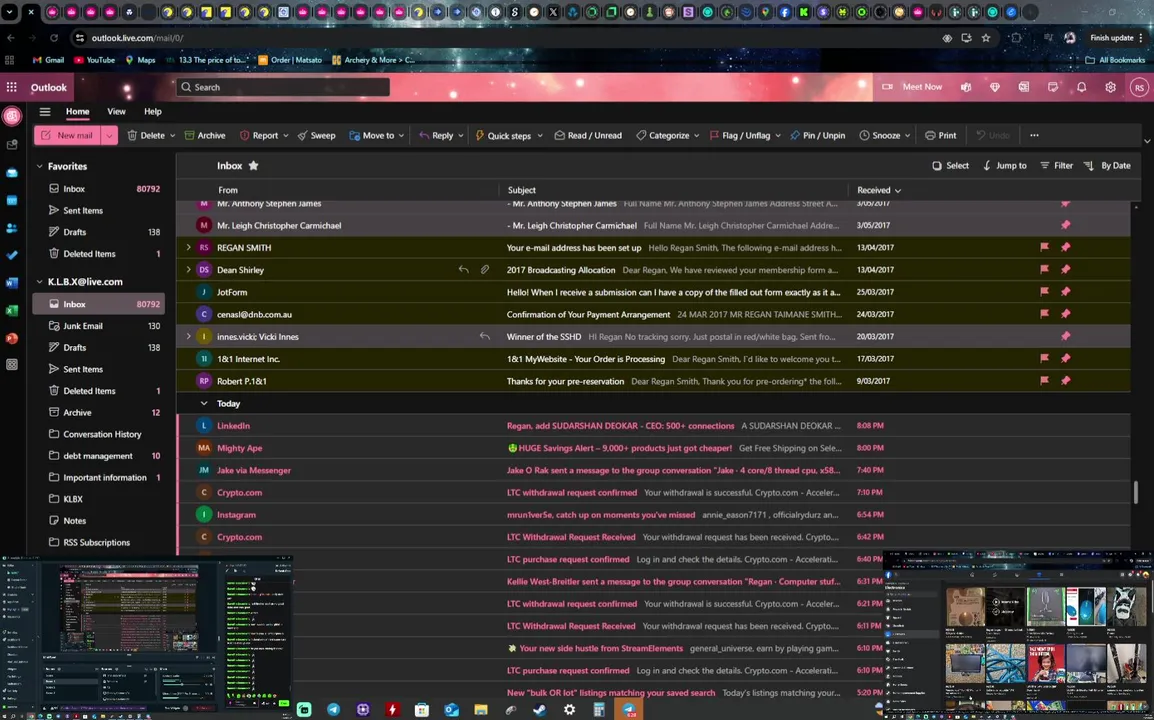Open the Teams icon in header

coord(966,87)
